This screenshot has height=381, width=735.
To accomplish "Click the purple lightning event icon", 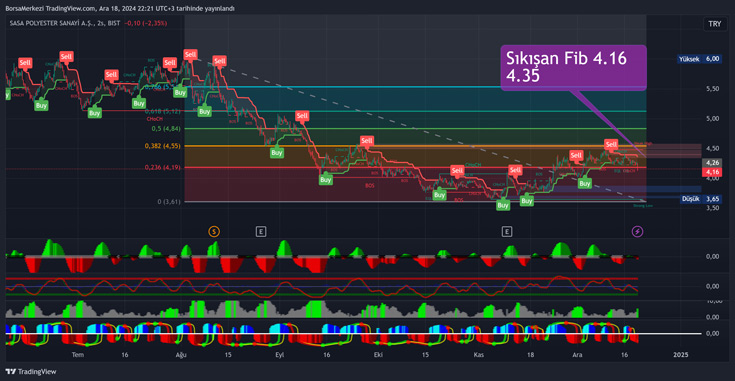I will pyautogui.click(x=637, y=232).
